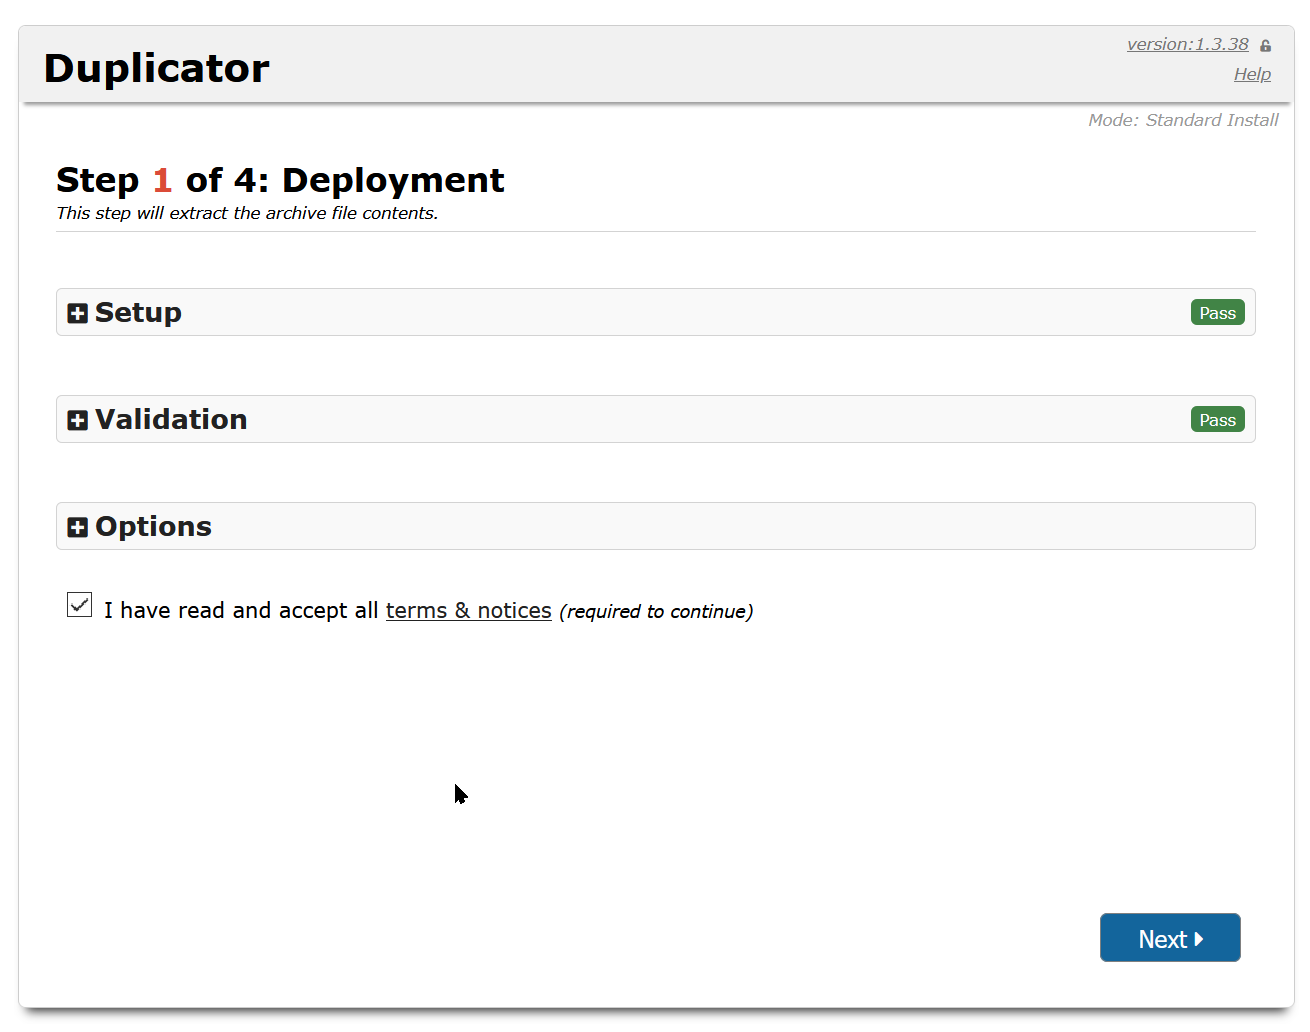The width and height of the screenshot is (1310, 1032).
Task: Click the Pass badge in Validation row
Action: 1217,420
